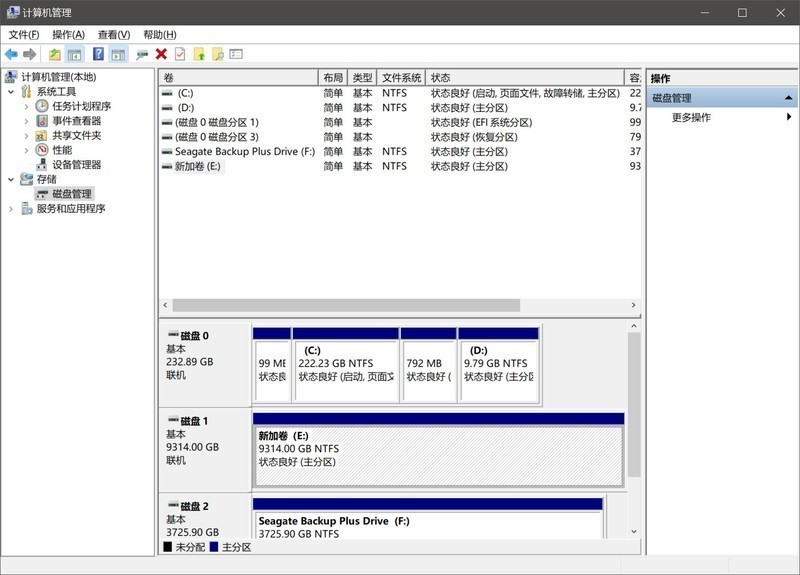This screenshot has height=575, width=800.
Task: Toggle the Show/Hide Console Tree icon
Action: click(x=74, y=54)
